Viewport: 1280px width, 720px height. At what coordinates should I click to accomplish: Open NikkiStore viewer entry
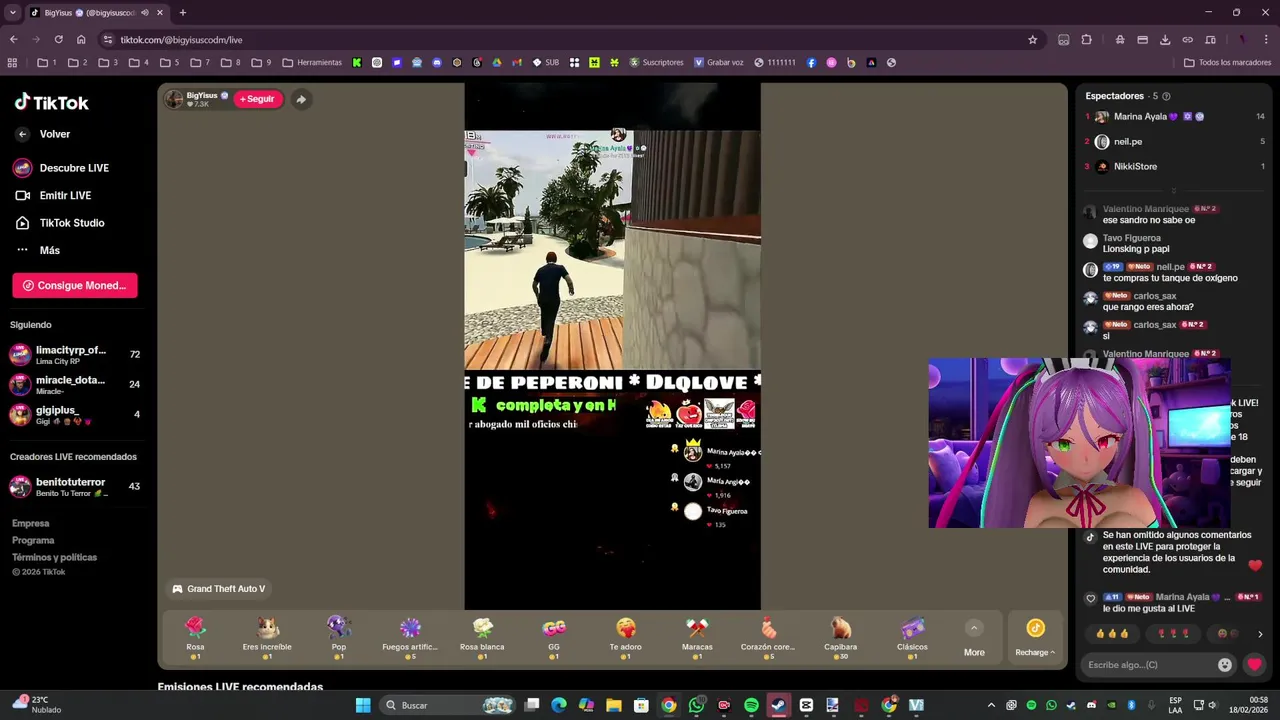(x=1175, y=167)
